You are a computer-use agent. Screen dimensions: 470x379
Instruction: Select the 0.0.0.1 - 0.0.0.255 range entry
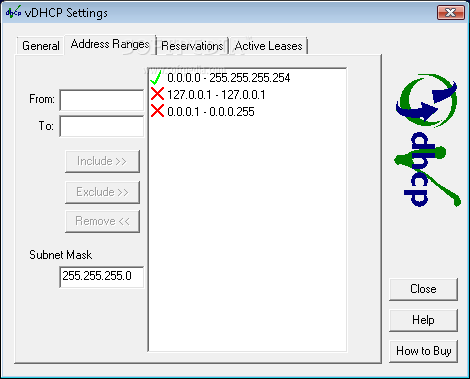pos(211,111)
